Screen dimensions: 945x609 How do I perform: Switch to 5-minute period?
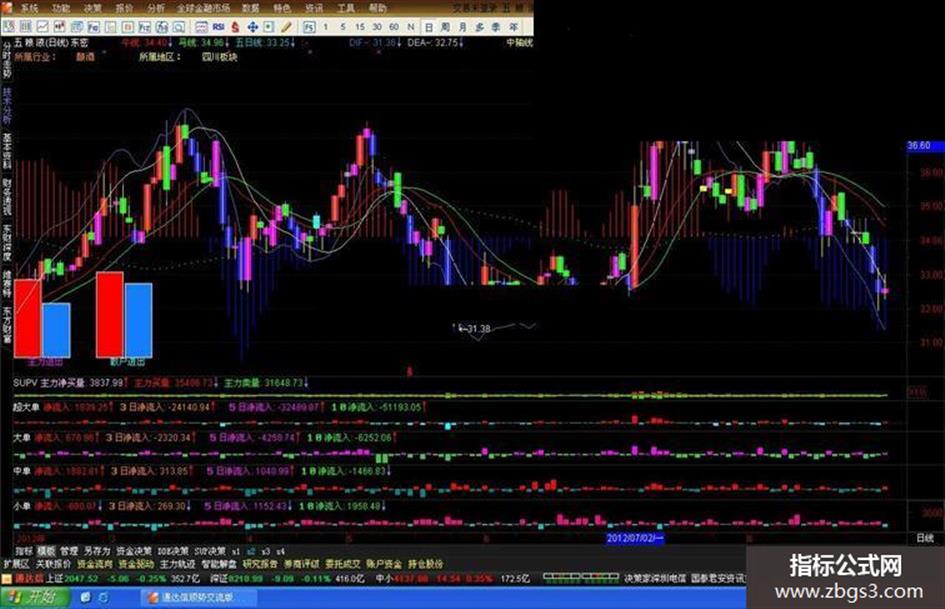[343, 27]
